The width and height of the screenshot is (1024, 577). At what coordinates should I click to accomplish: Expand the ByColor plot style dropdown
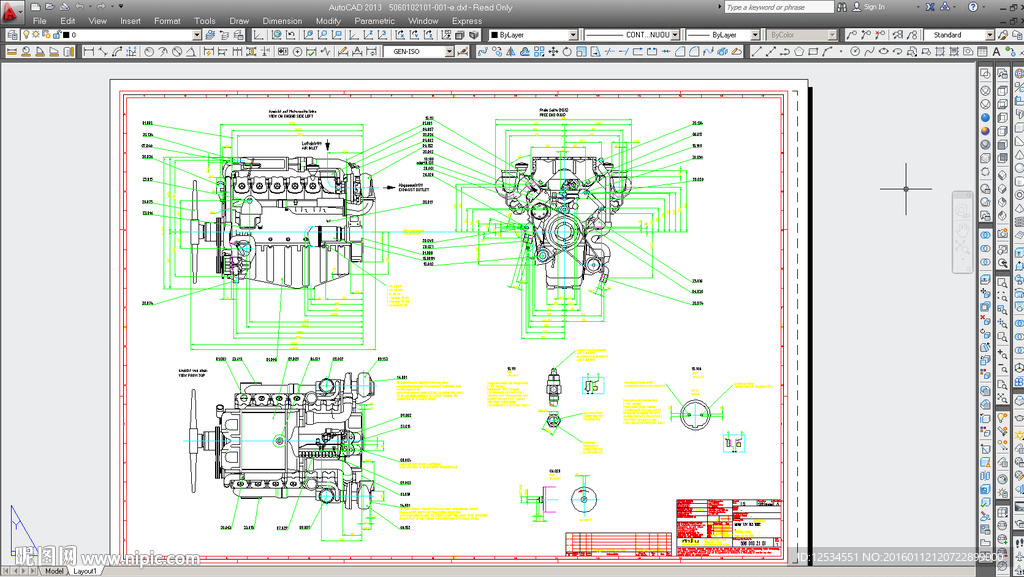832,35
